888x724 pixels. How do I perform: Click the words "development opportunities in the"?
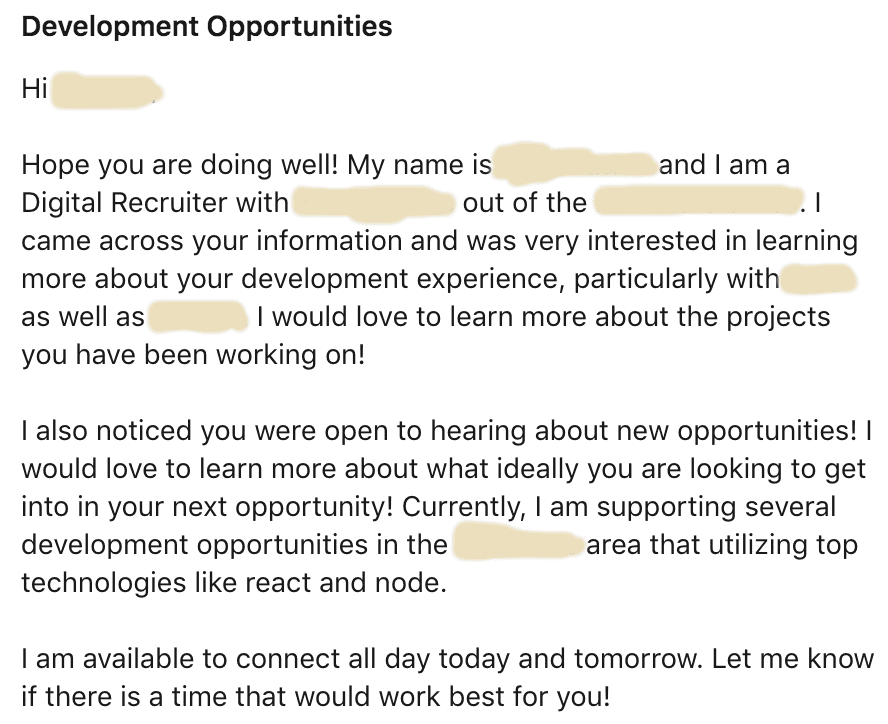[234, 545]
